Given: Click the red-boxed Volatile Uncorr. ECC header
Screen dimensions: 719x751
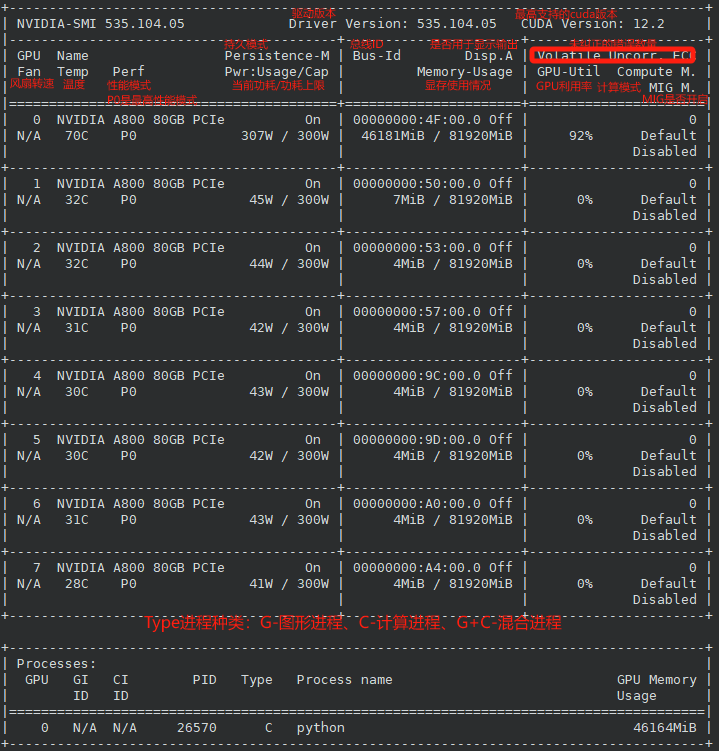Looking at the screenshot, I should (x=612, y=56).
